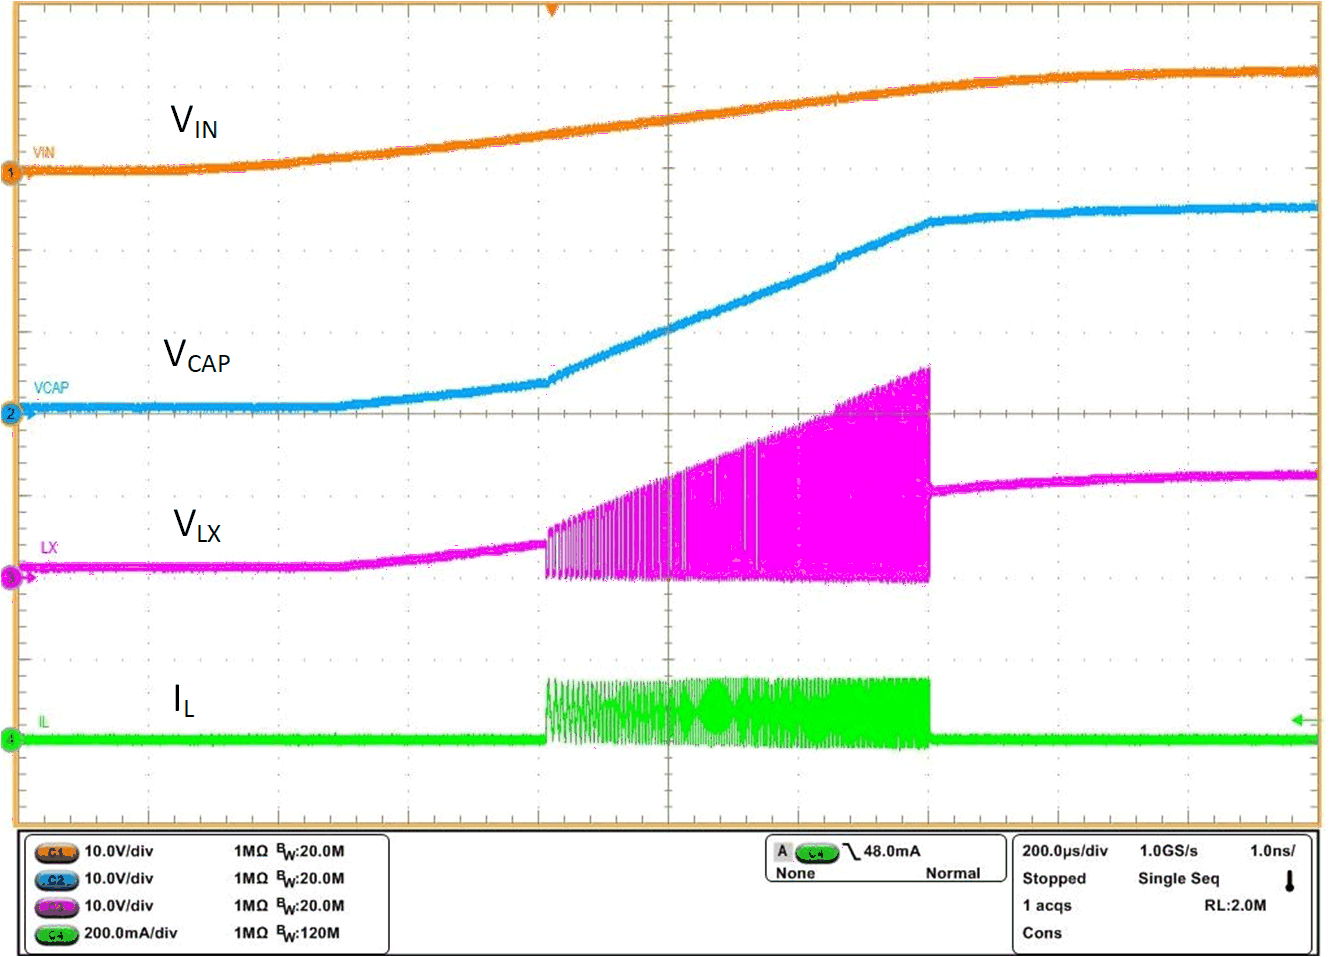
Task: Click the Single Seq acquisition label
Action: [1178, 878]
